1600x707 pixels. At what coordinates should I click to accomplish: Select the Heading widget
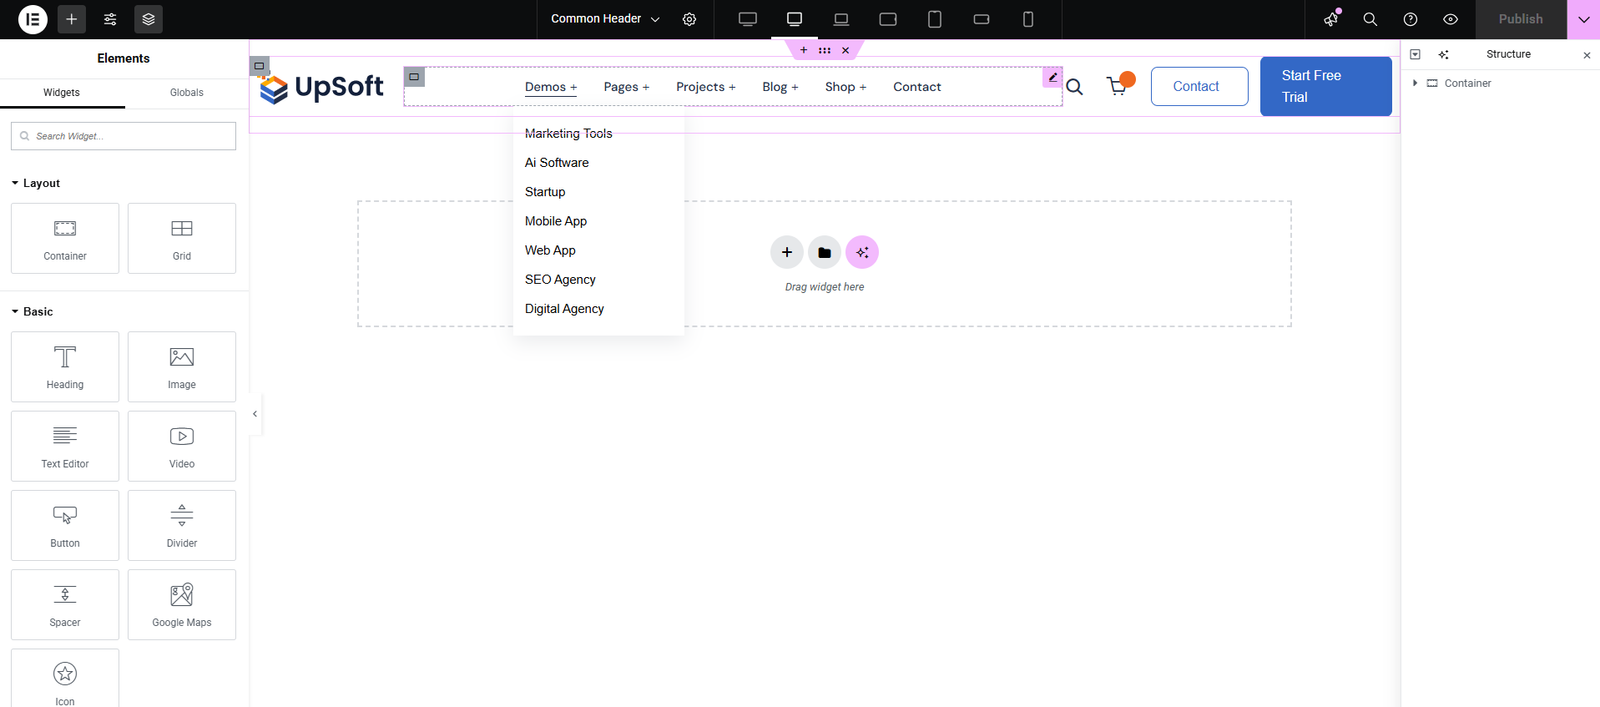pos(65,367)
